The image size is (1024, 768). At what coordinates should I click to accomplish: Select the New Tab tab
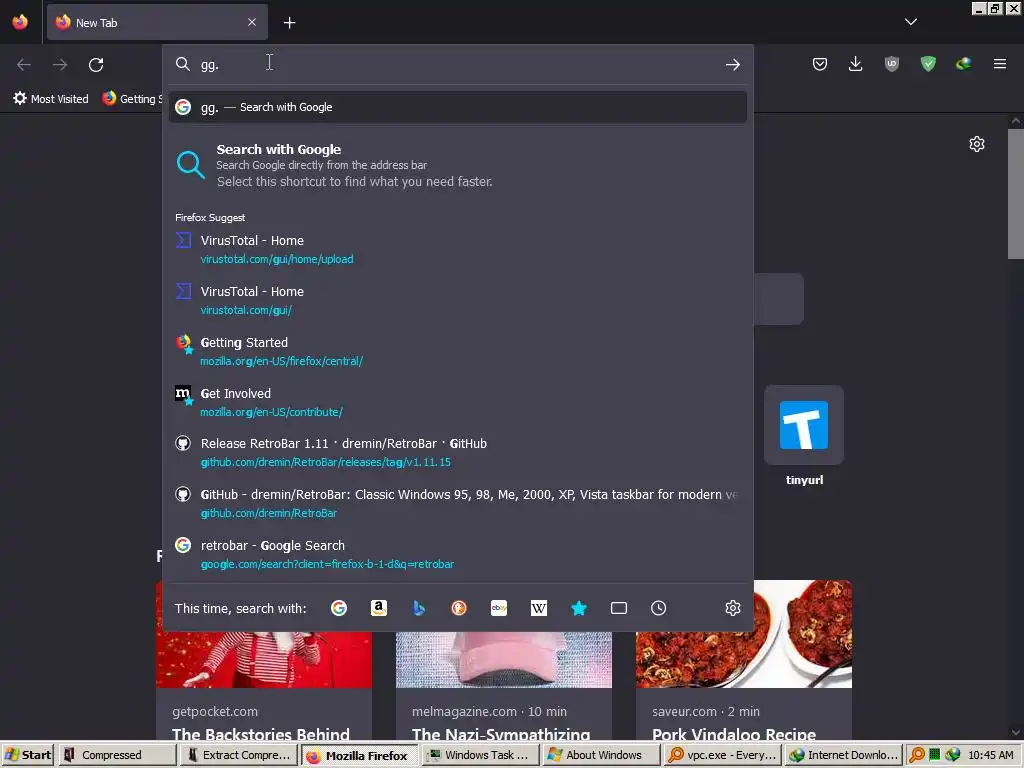coord(157,22)
